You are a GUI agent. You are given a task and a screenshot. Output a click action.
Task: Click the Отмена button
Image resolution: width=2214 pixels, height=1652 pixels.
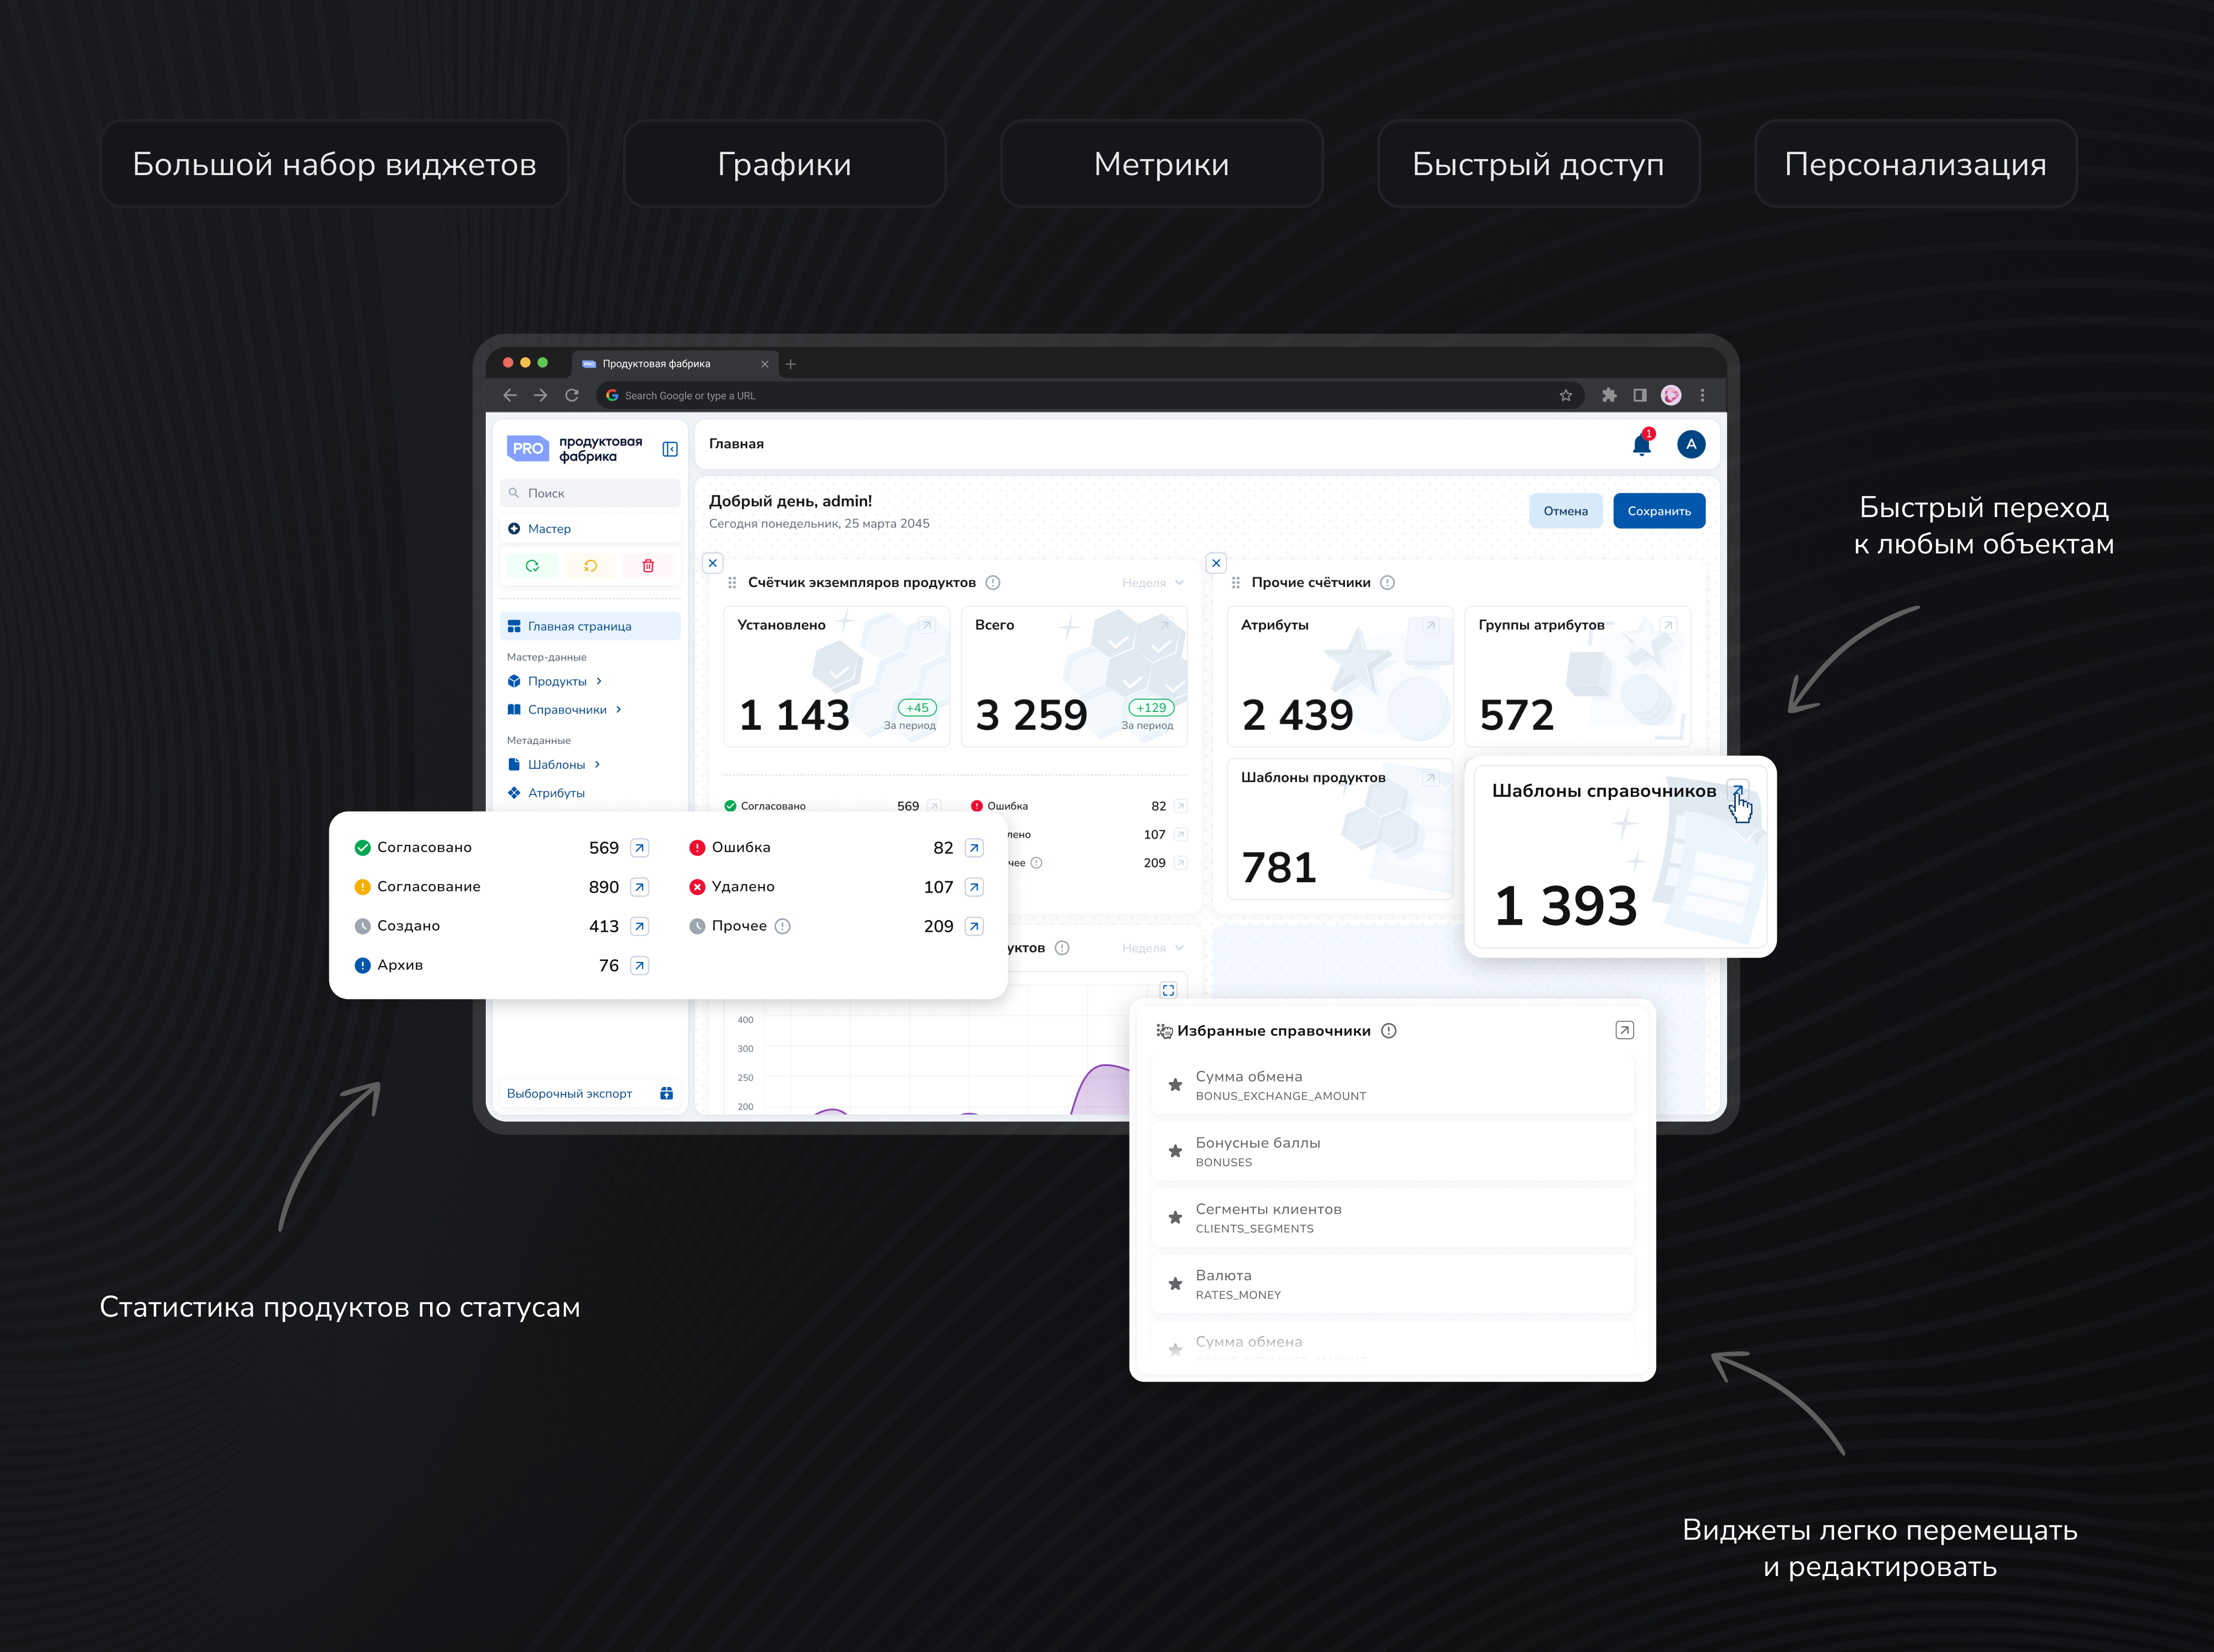[x=1565, y=511]
